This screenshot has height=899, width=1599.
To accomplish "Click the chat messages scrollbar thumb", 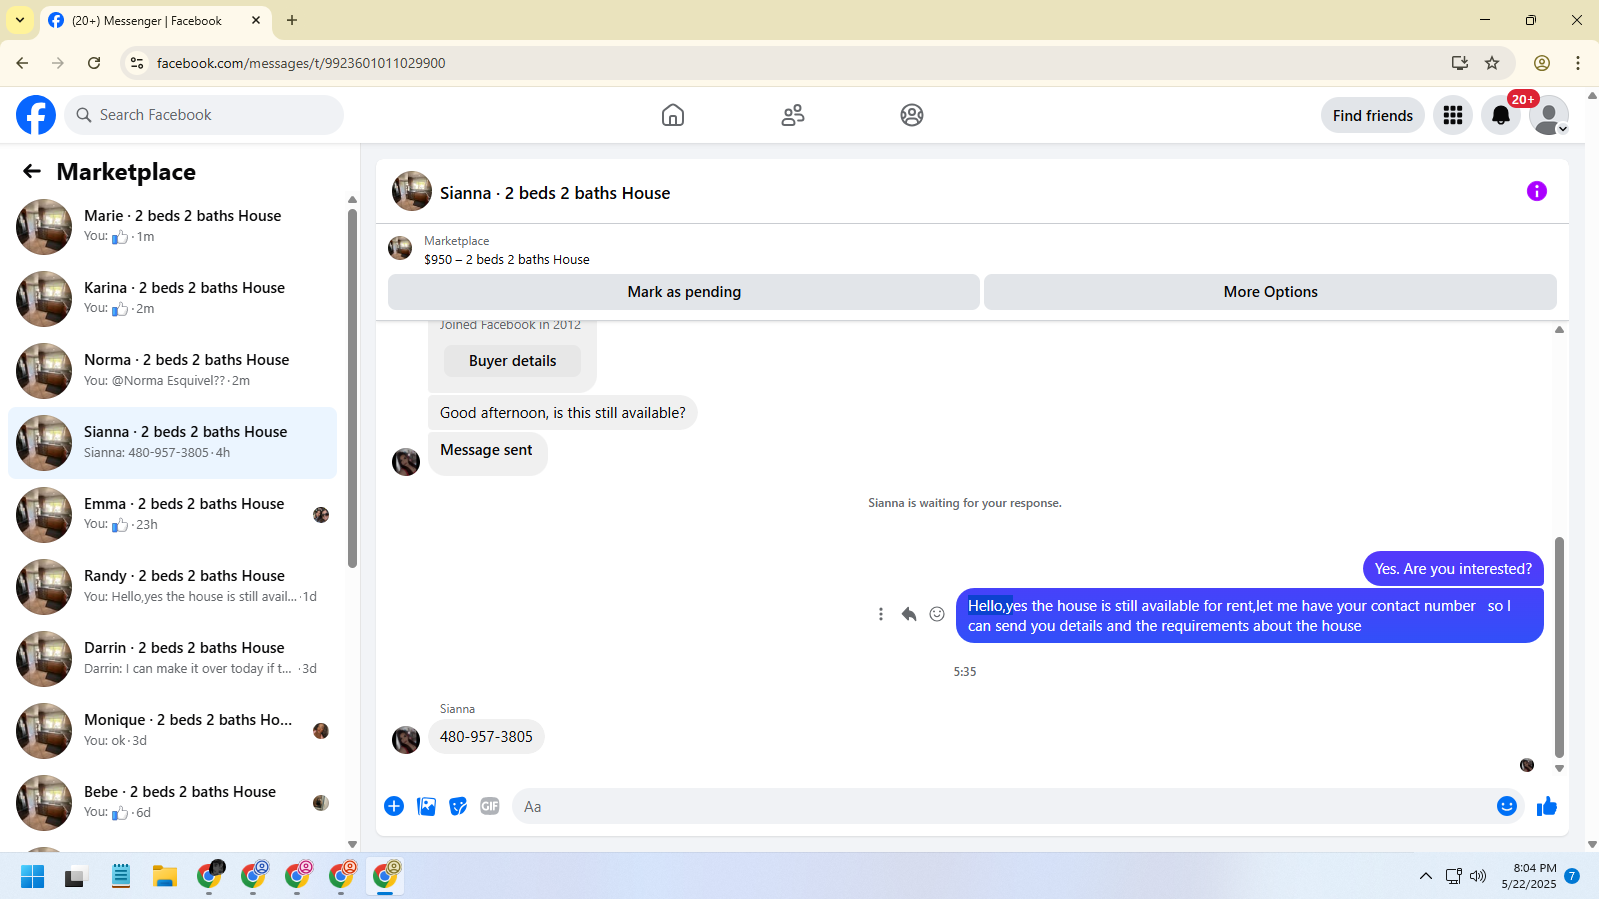I will [x=1559, y=647].
